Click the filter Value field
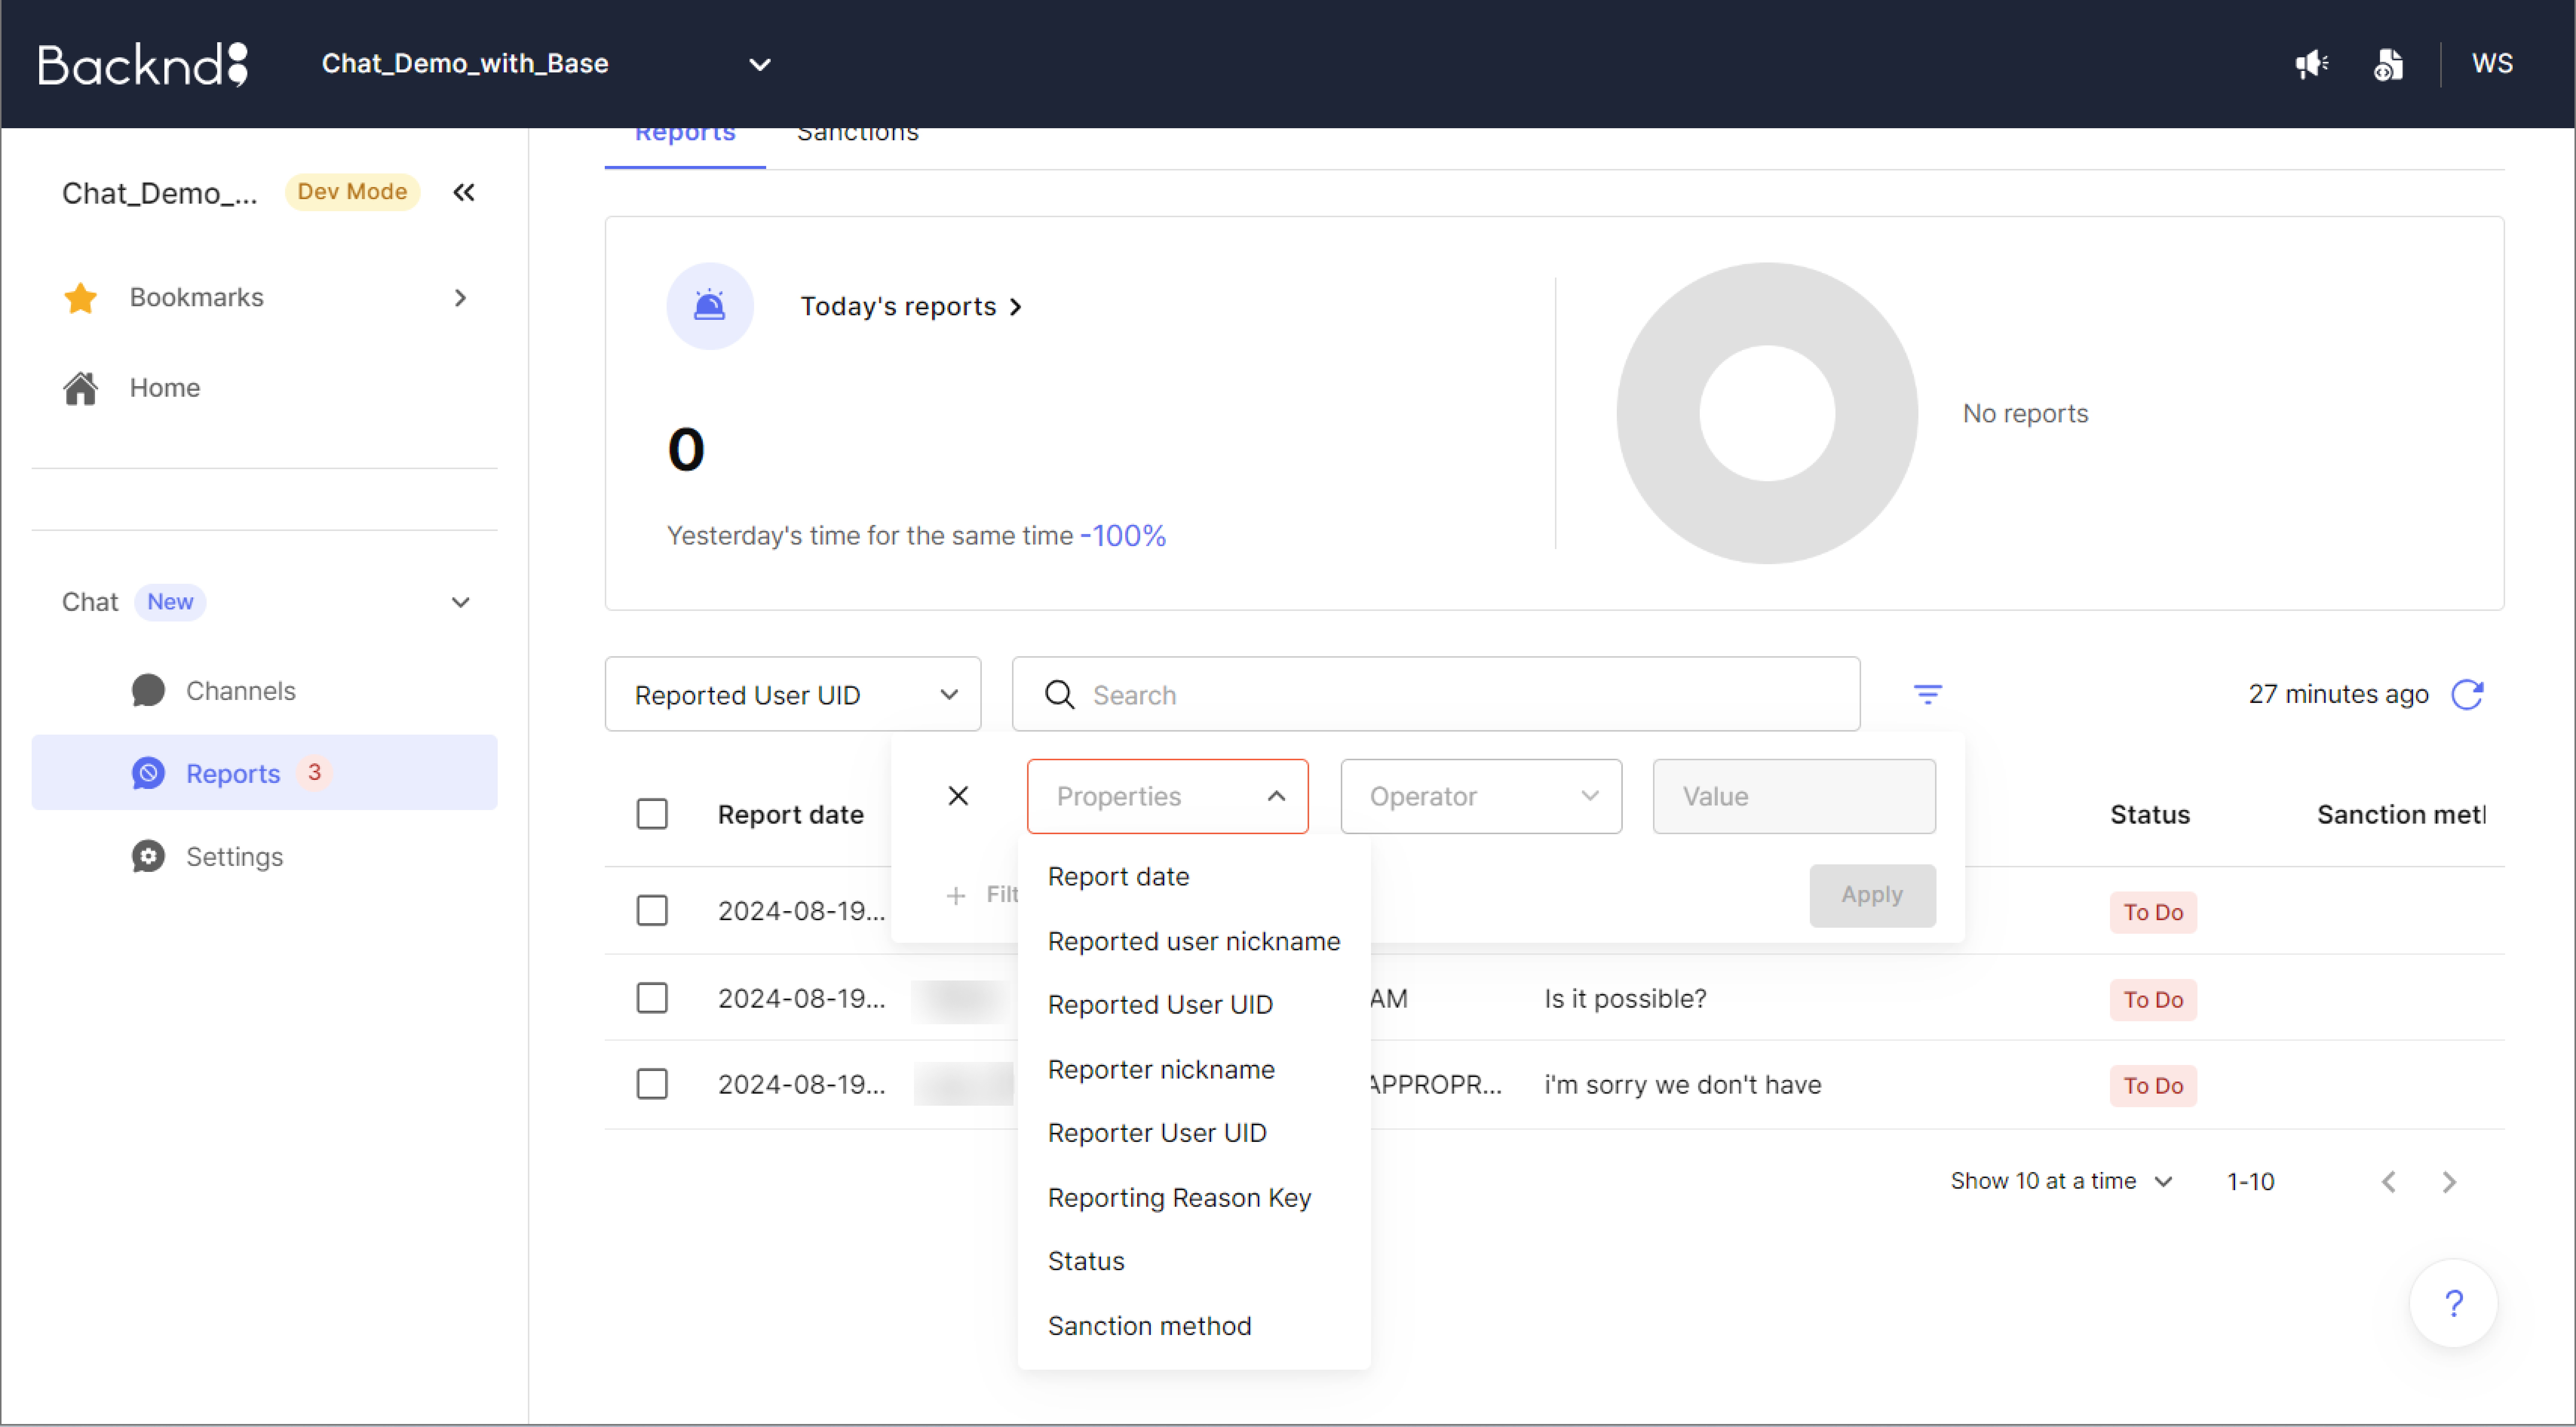Viewport: 2576px width, 1427px height. pos(1794,796)
